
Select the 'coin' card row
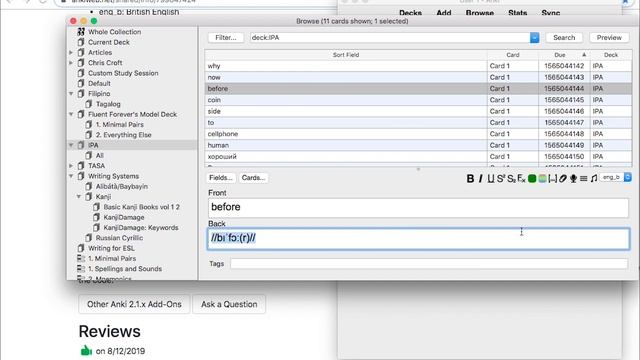click(x=418, y=100)
